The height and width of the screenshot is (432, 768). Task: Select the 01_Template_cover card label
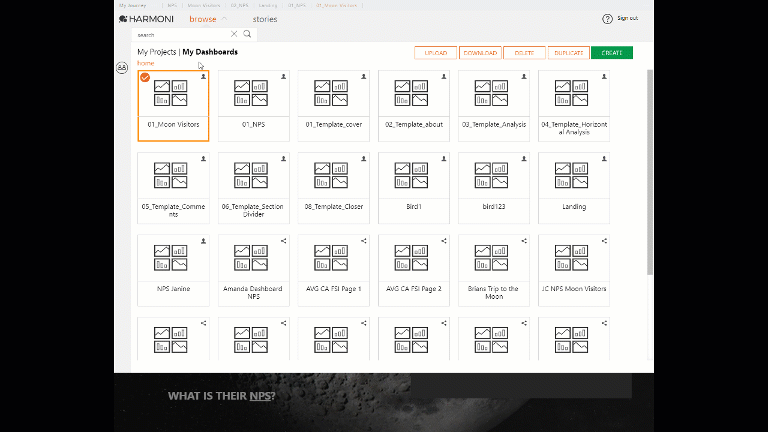(x=334, y=124)
